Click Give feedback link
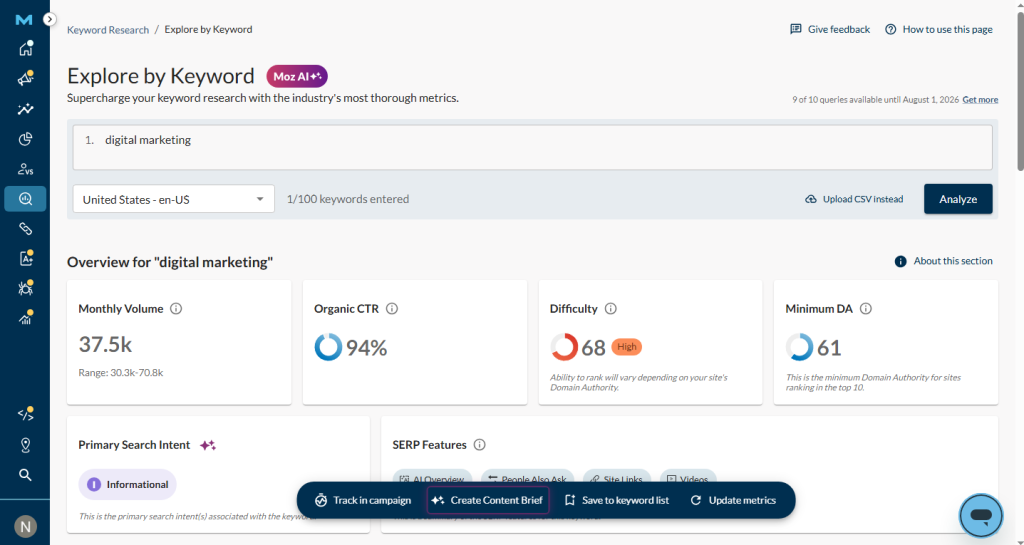This screenshot has width=1024, height=545. pos(830,29)
